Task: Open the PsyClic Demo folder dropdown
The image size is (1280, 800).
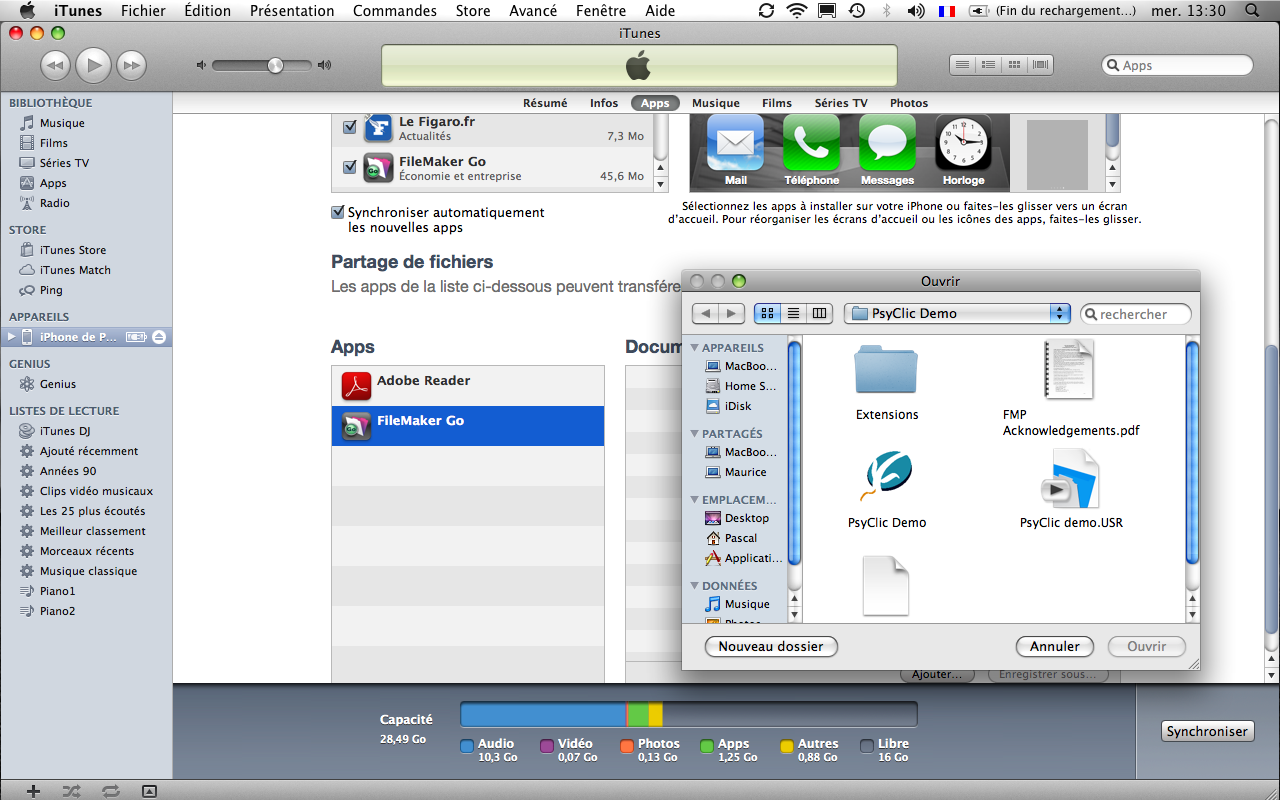Action: click(x=957, y=313)
